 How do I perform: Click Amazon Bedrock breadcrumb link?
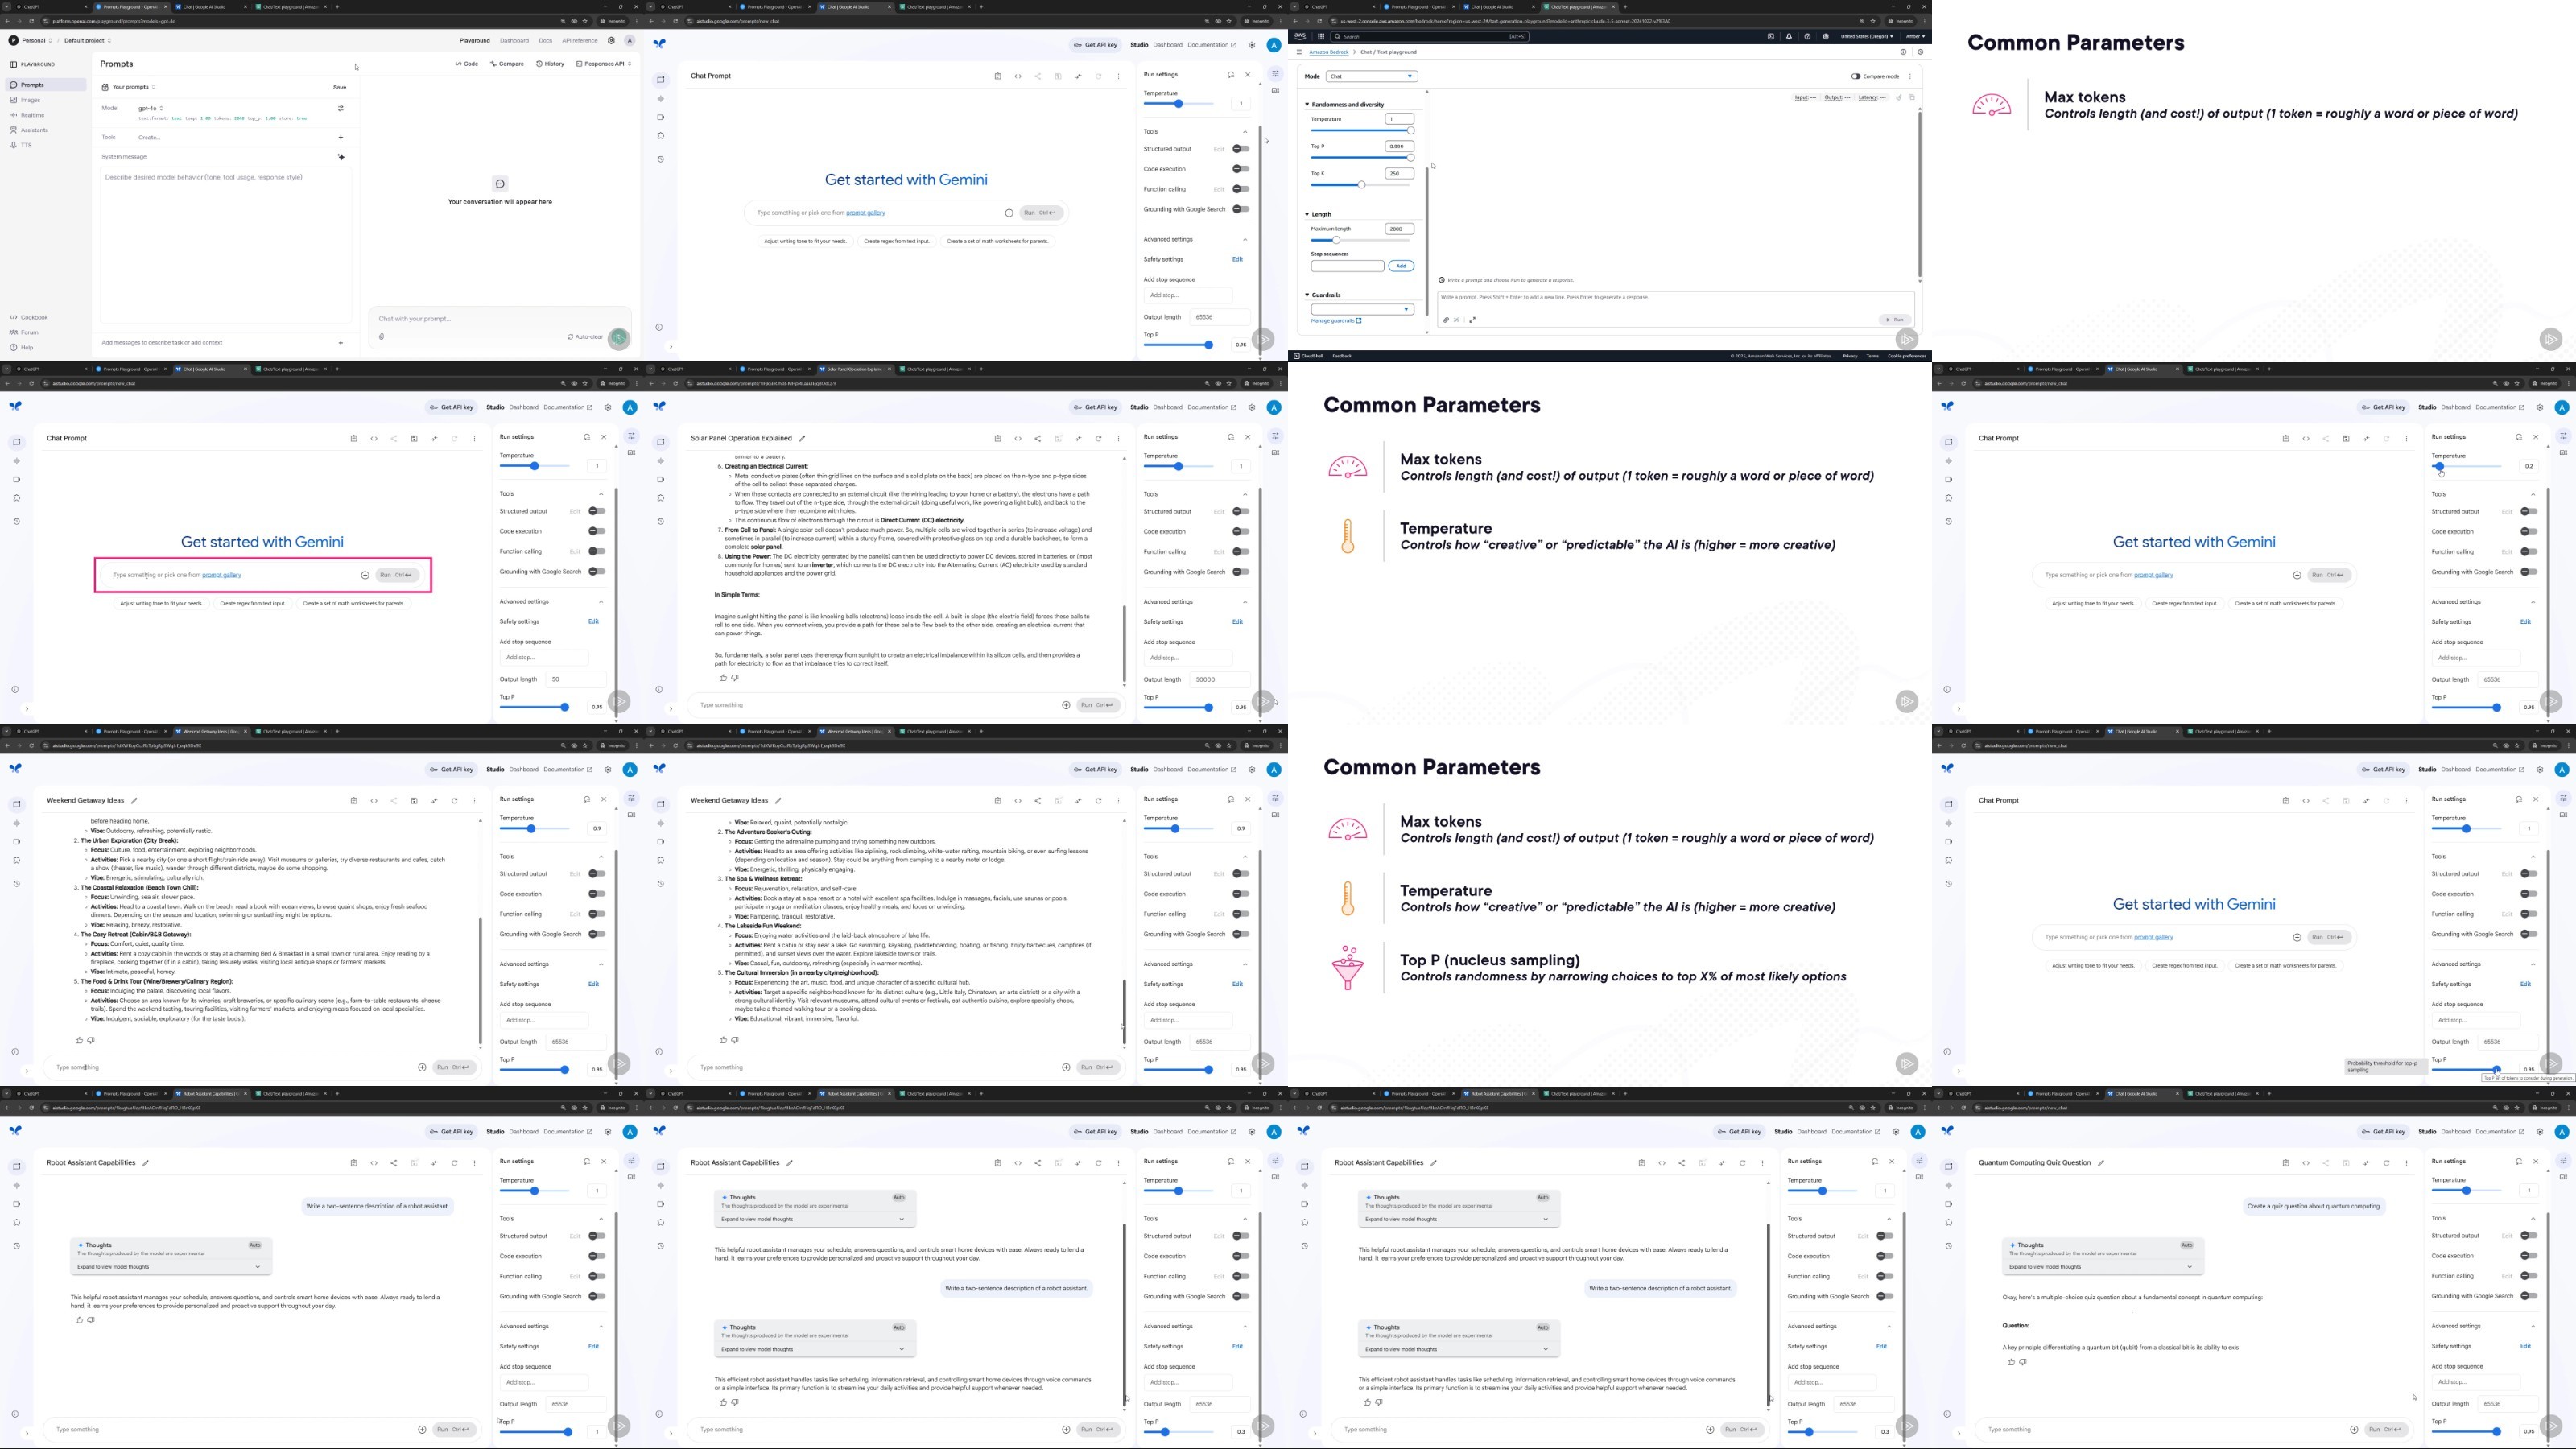pos(1329,52)
